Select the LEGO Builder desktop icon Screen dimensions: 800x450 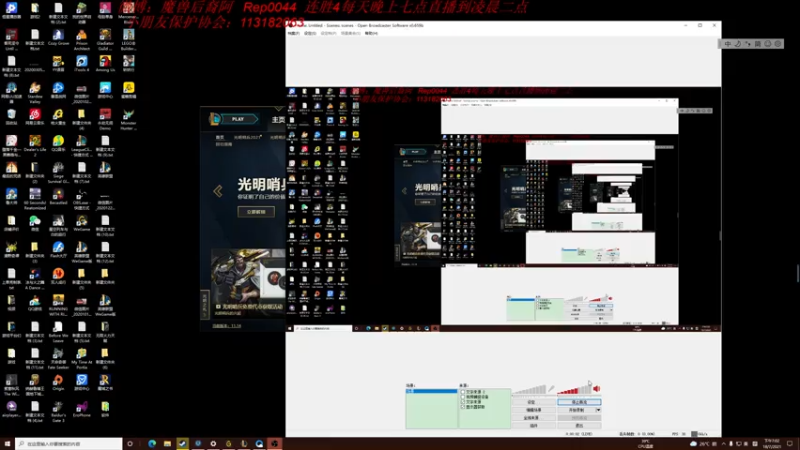129,39
